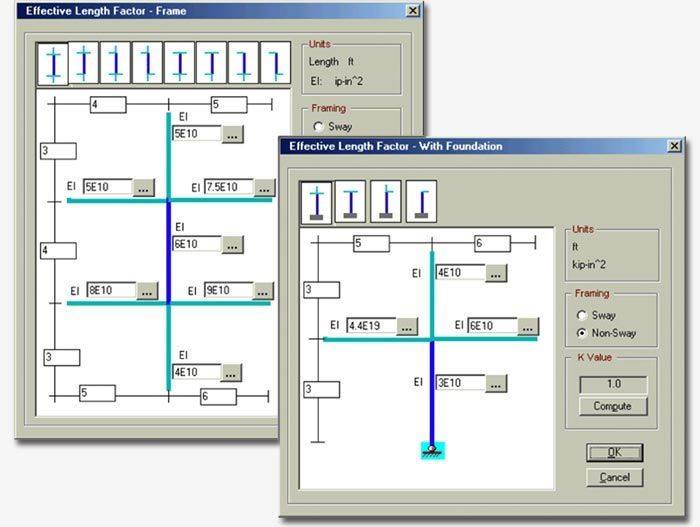Open browse button next to 4.4E19 EI field

(x=406, y=326)
